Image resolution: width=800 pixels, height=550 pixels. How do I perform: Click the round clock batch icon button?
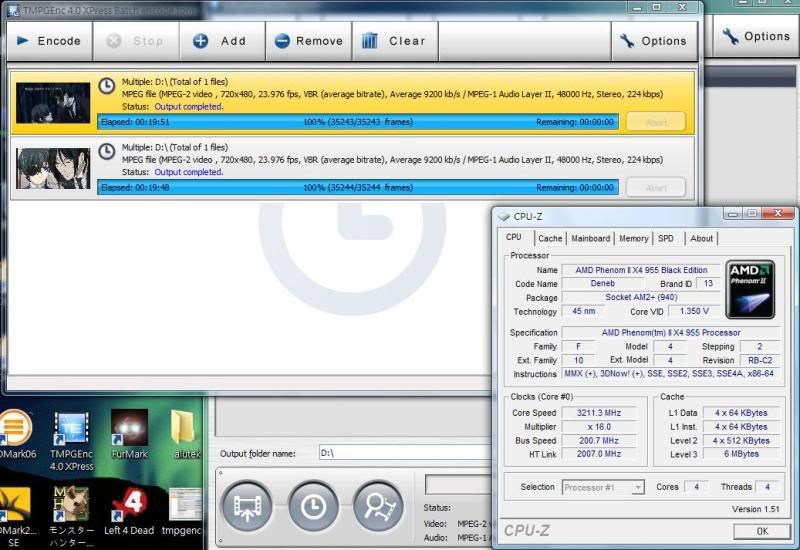point(313,506)
